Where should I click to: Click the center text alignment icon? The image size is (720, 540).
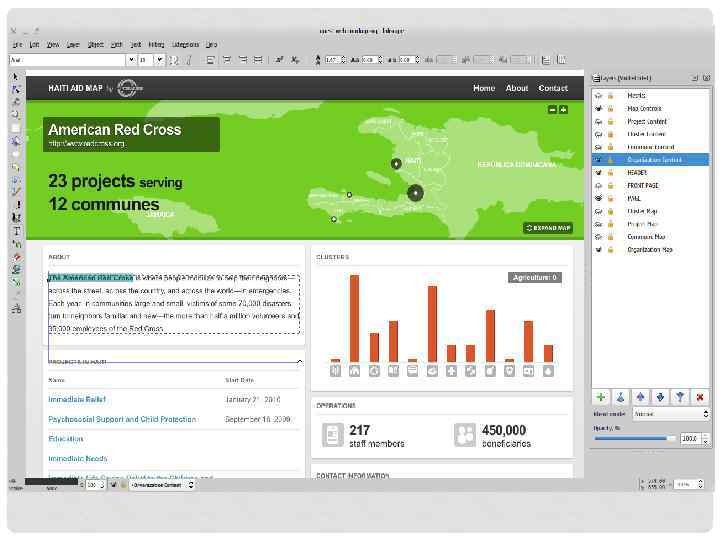pos(226,60)
